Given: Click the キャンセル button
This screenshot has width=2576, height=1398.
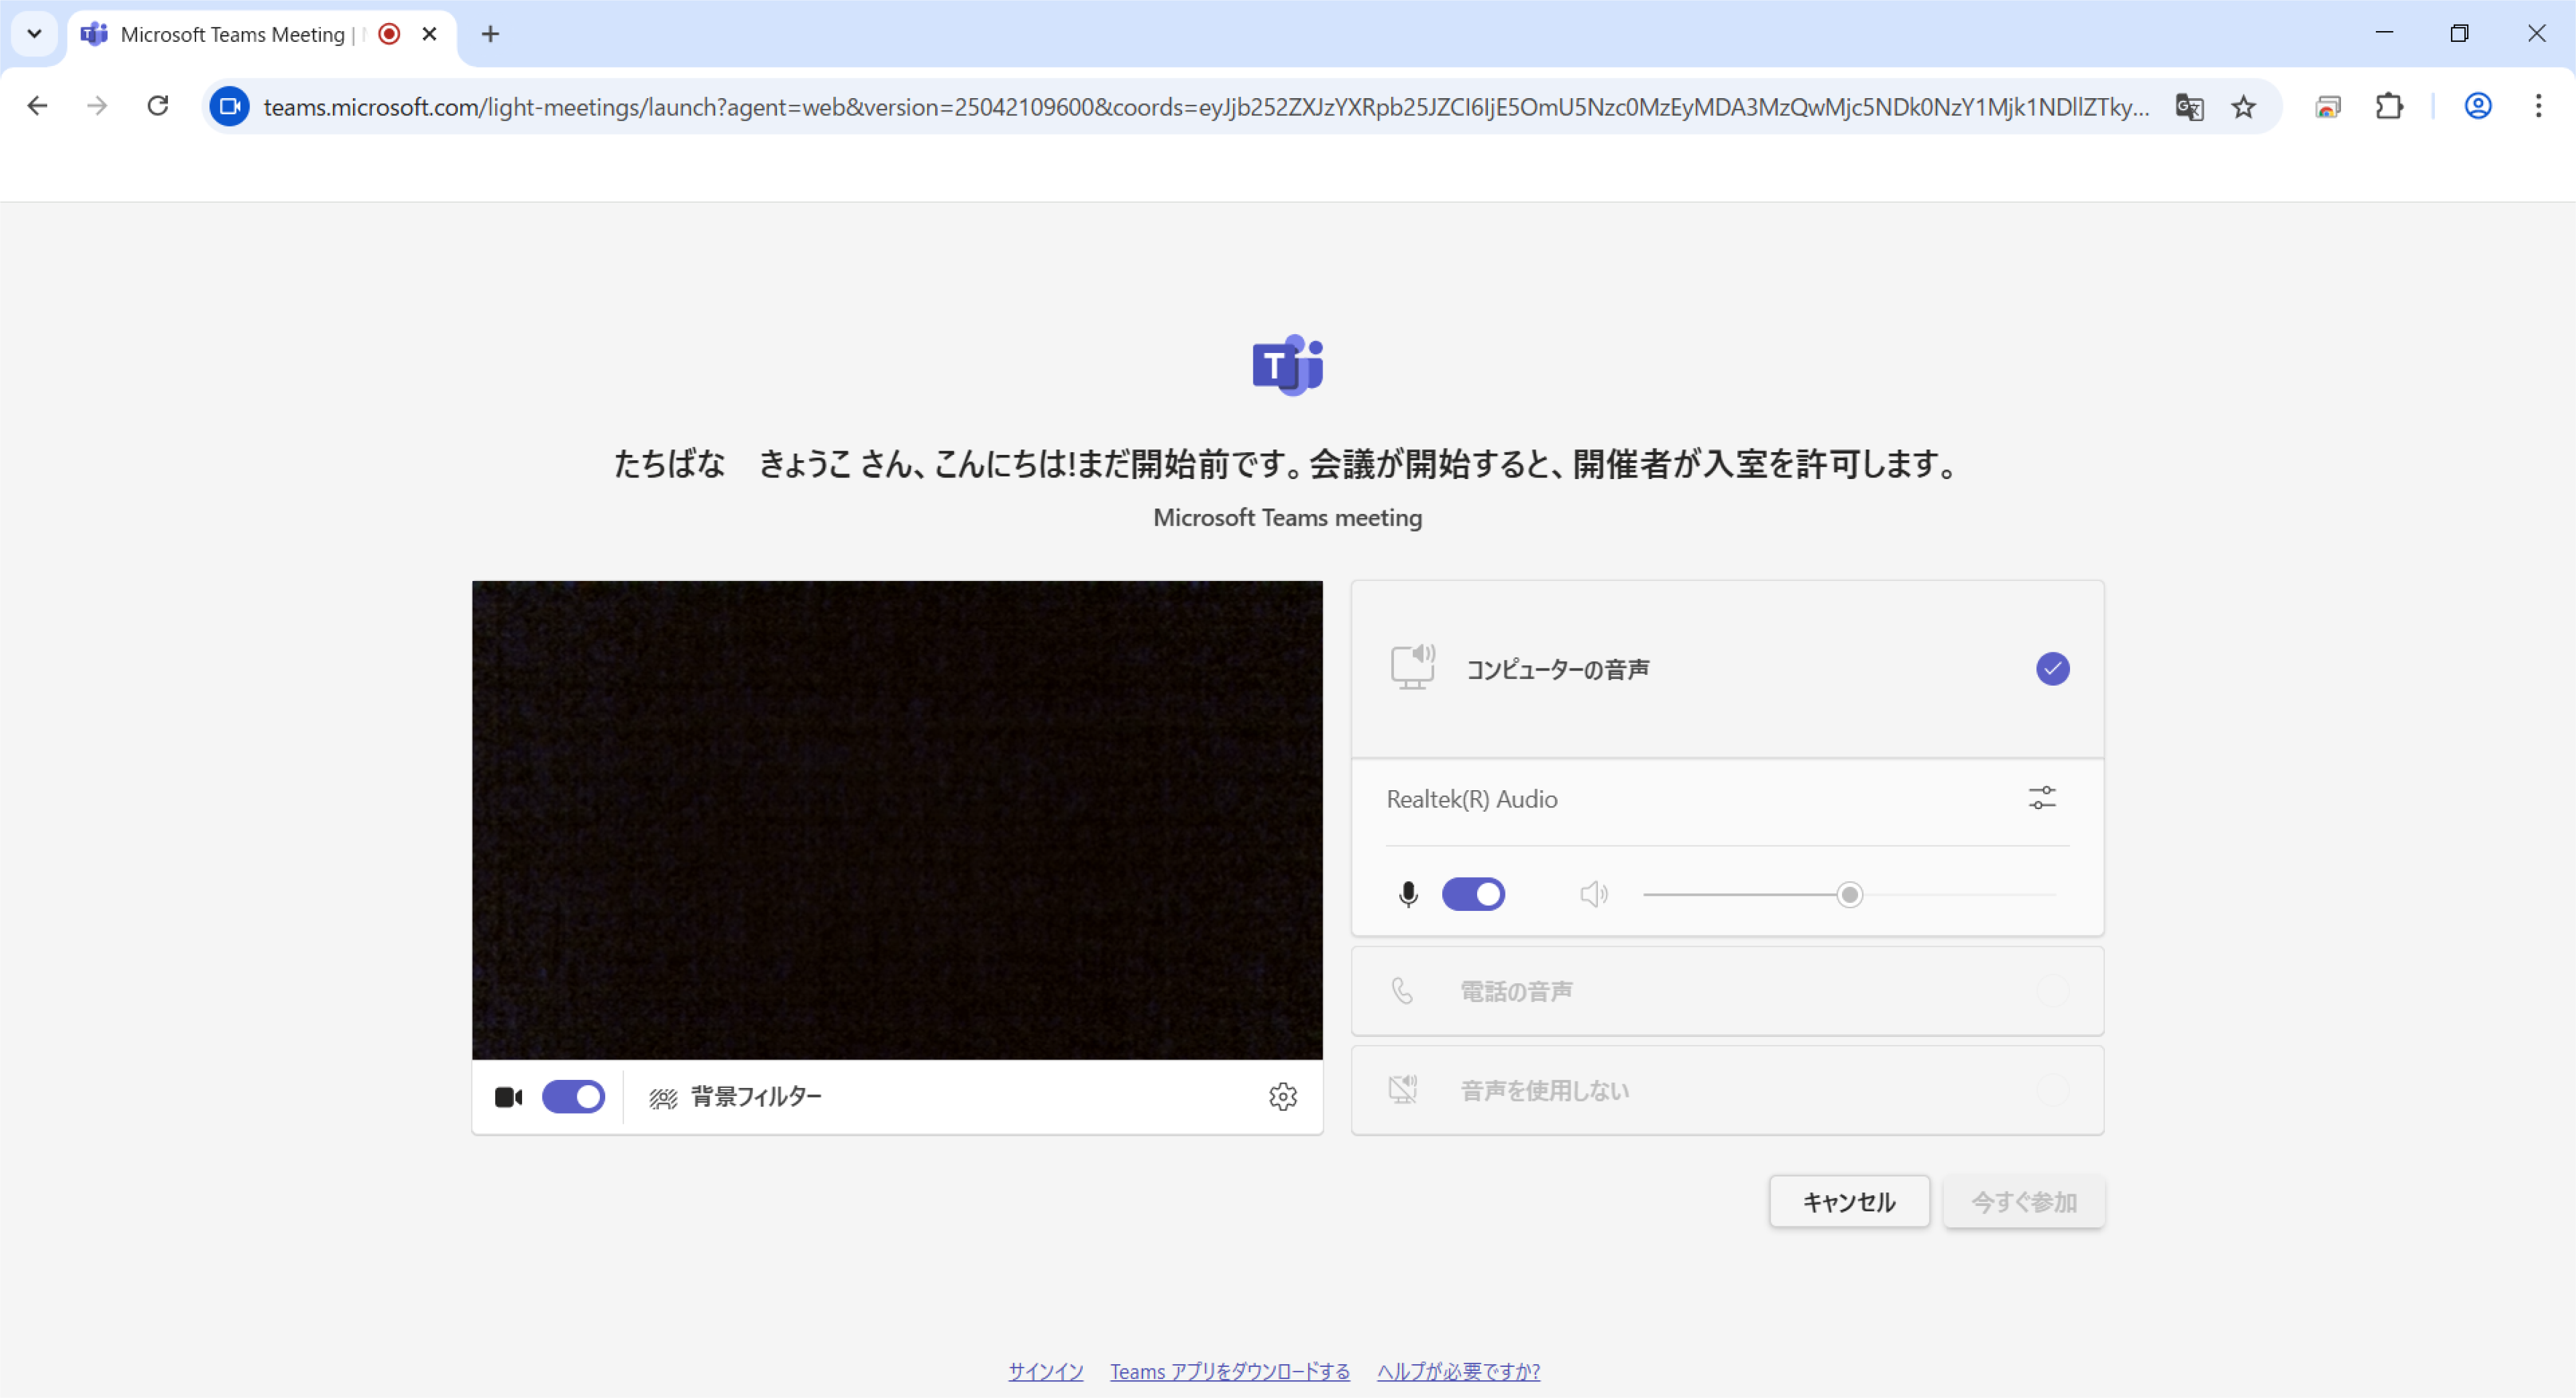Looking at the screenshot, I should 1849,1201.
